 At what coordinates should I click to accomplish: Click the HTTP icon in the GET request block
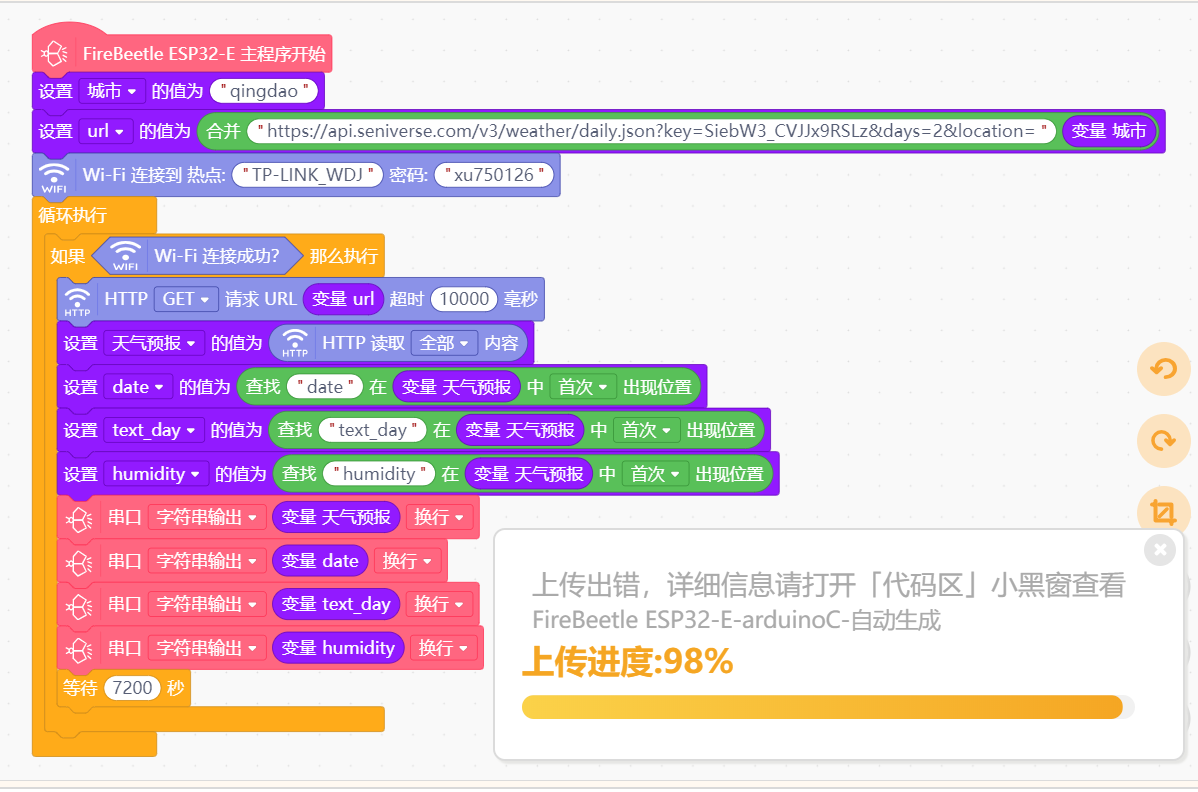coord(77,300)
